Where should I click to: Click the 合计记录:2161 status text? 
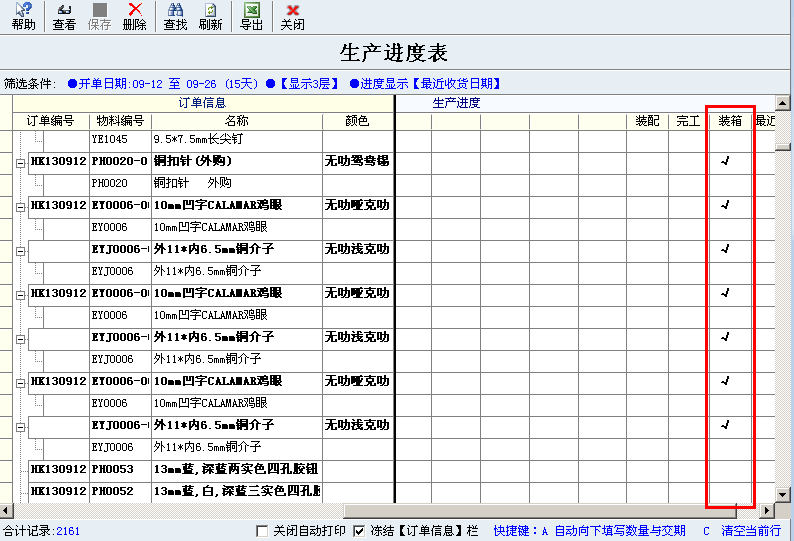pyautogui.click(x=42, y=531)
